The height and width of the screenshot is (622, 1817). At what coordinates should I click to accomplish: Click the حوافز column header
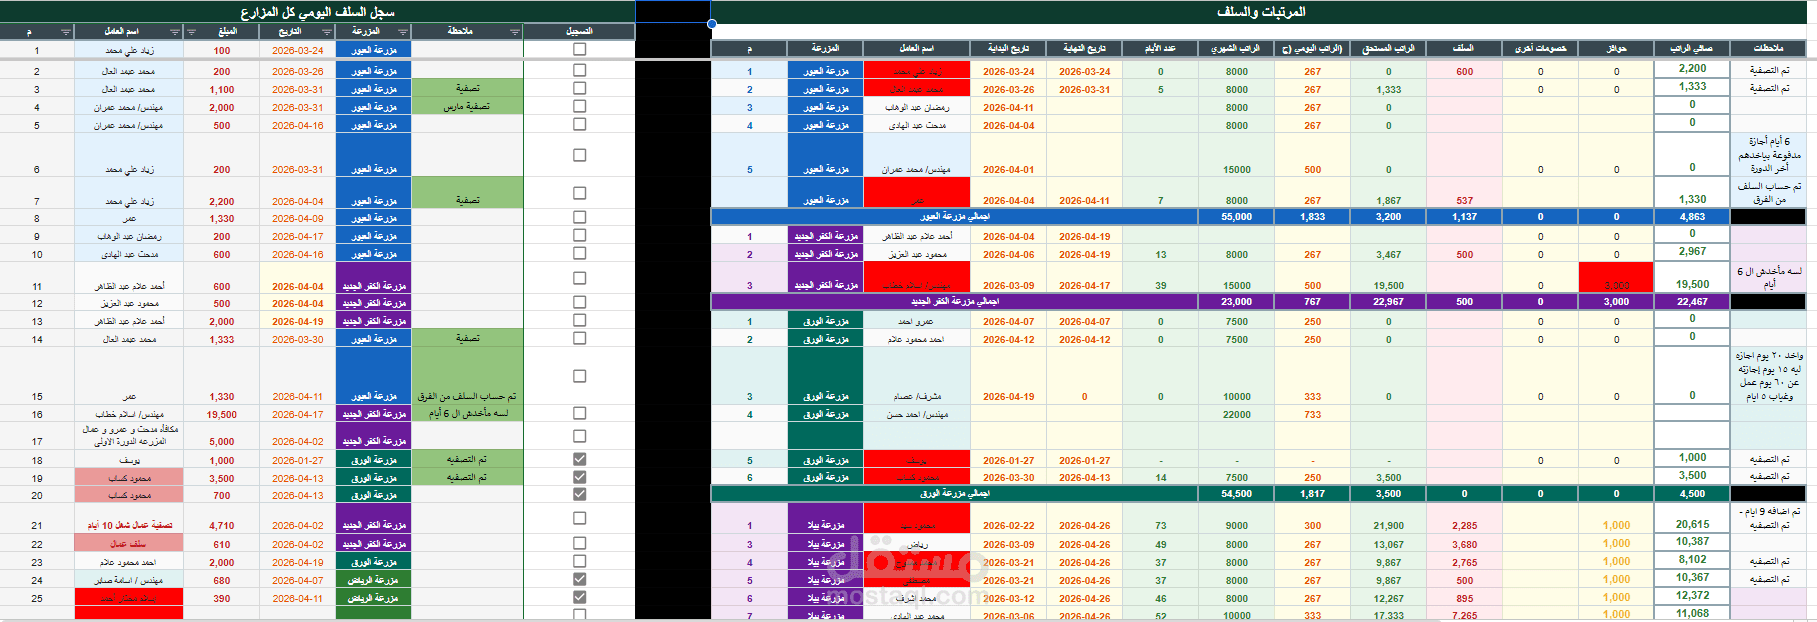tap(1616, 48)
